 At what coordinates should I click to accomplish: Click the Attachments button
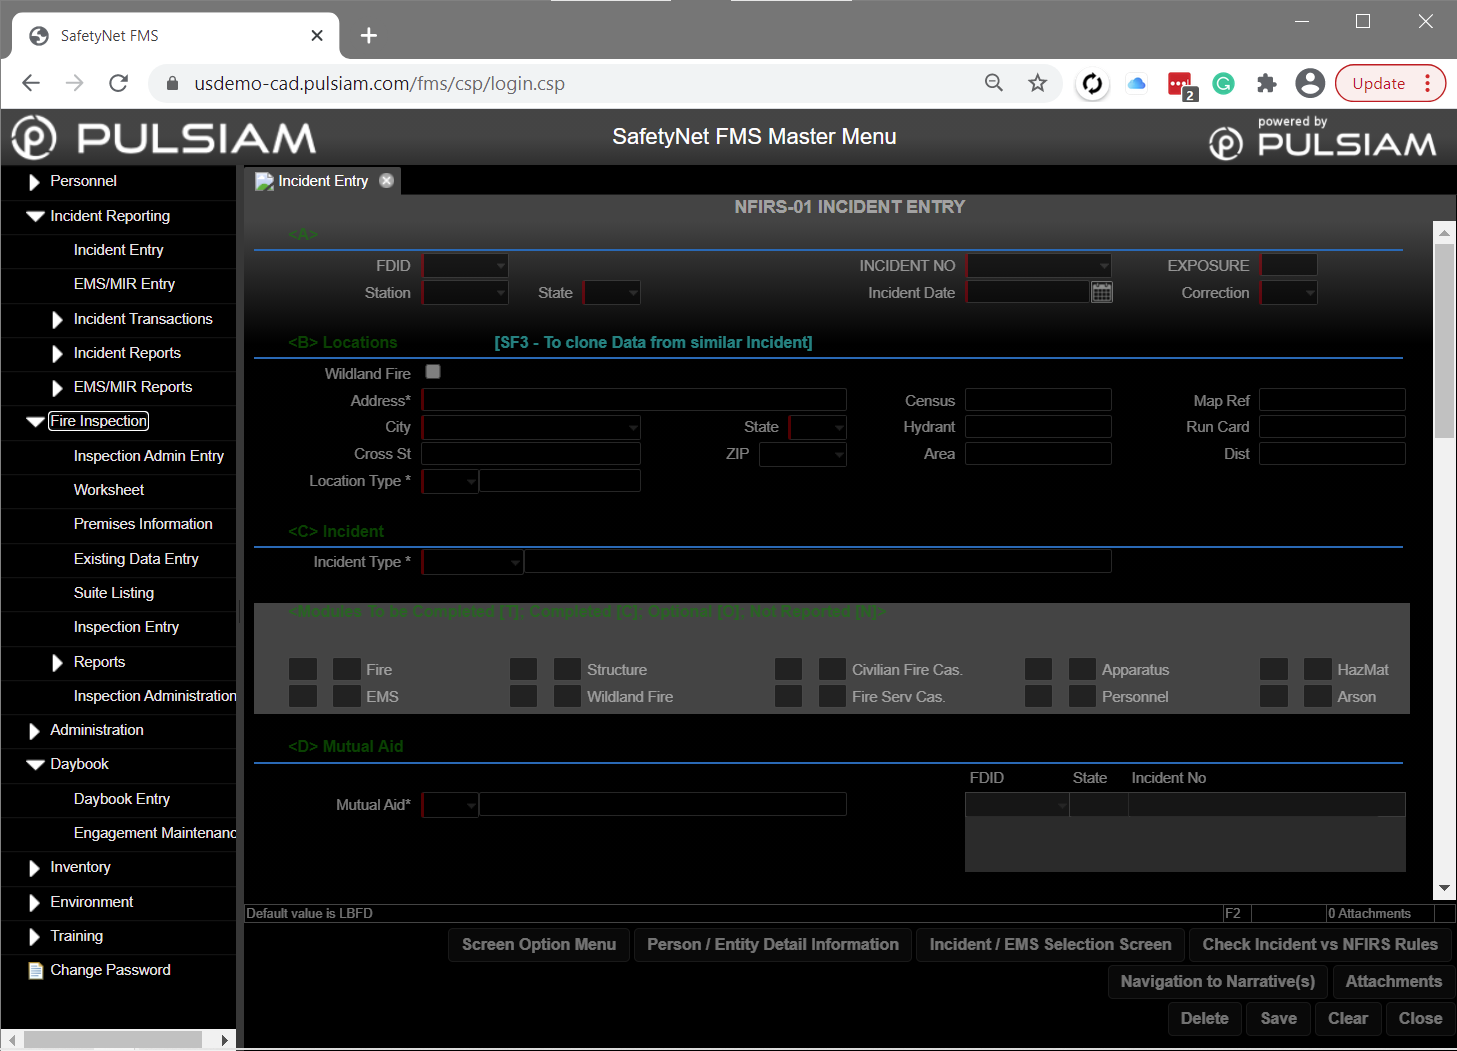1393,981
